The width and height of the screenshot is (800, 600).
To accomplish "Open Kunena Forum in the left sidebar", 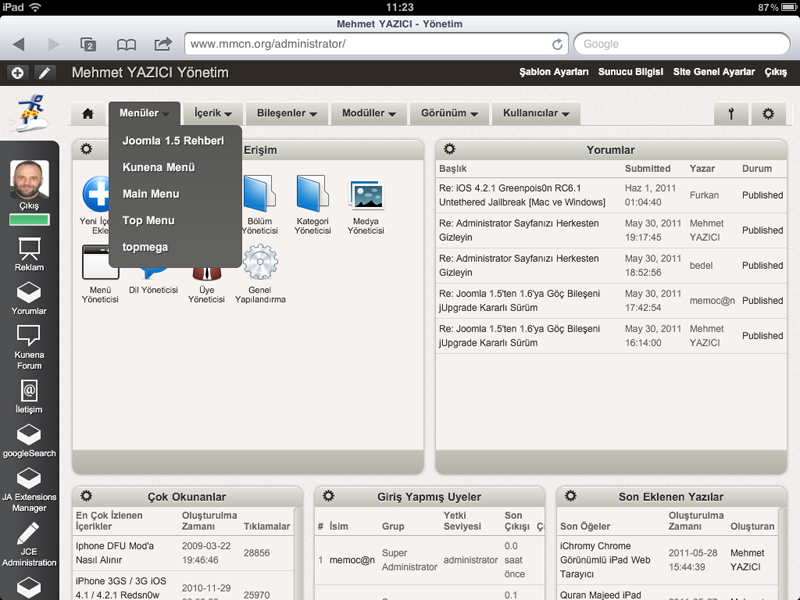I will tap(29, 347).
